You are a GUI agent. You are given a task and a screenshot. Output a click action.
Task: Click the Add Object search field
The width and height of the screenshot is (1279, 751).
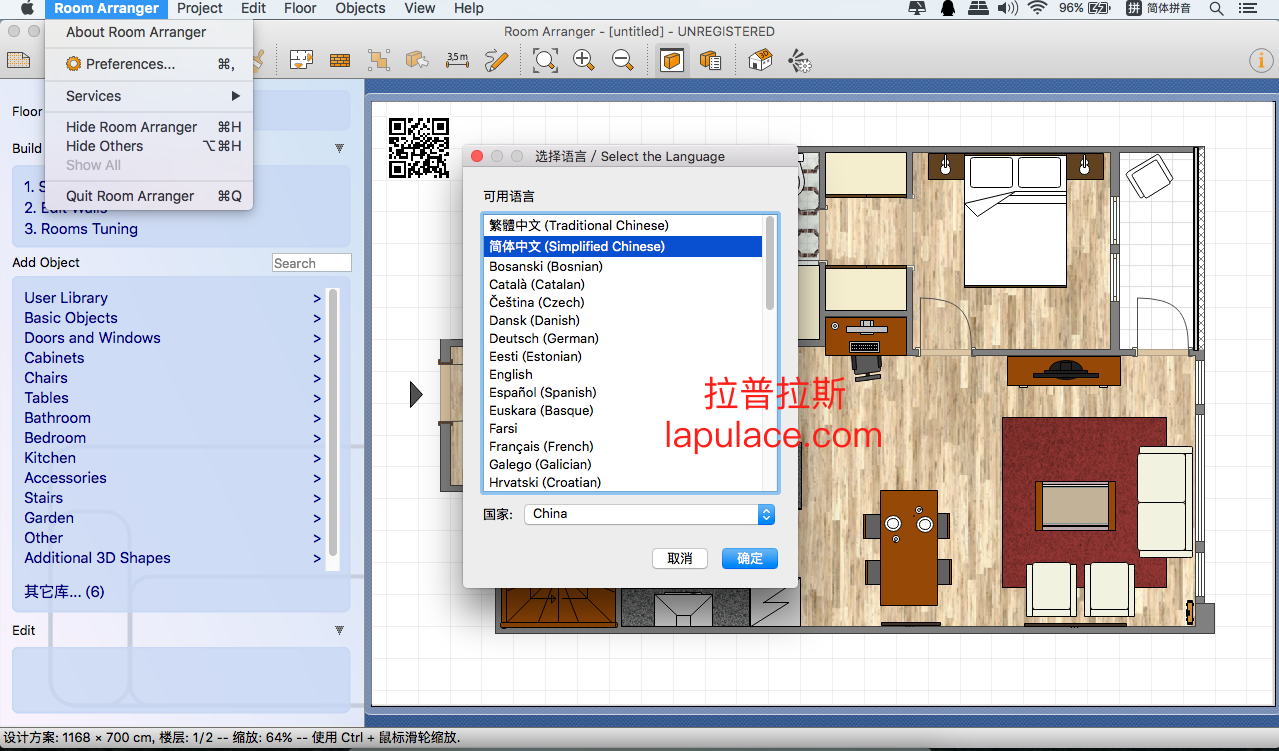click(x=311, y=263)
